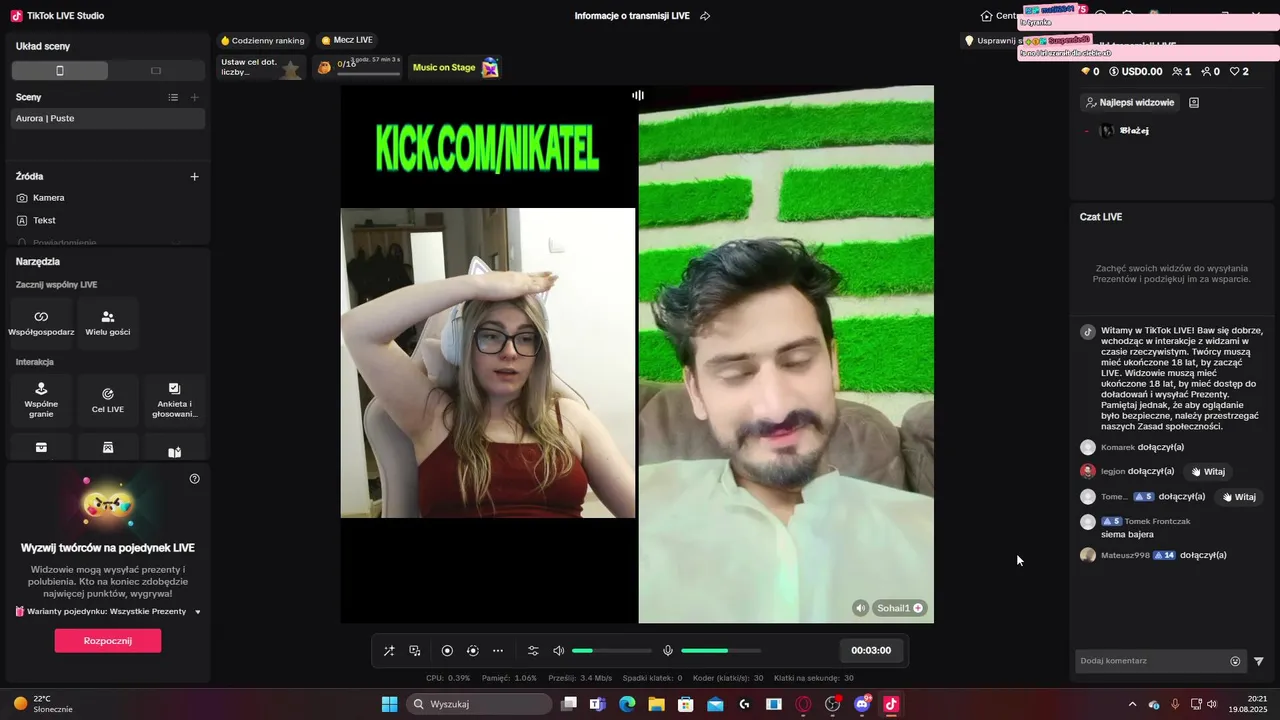The width and height of the screenshot is (1280, 720).
Task: Open the three-dots more options menu
Action: coord(498,651)
